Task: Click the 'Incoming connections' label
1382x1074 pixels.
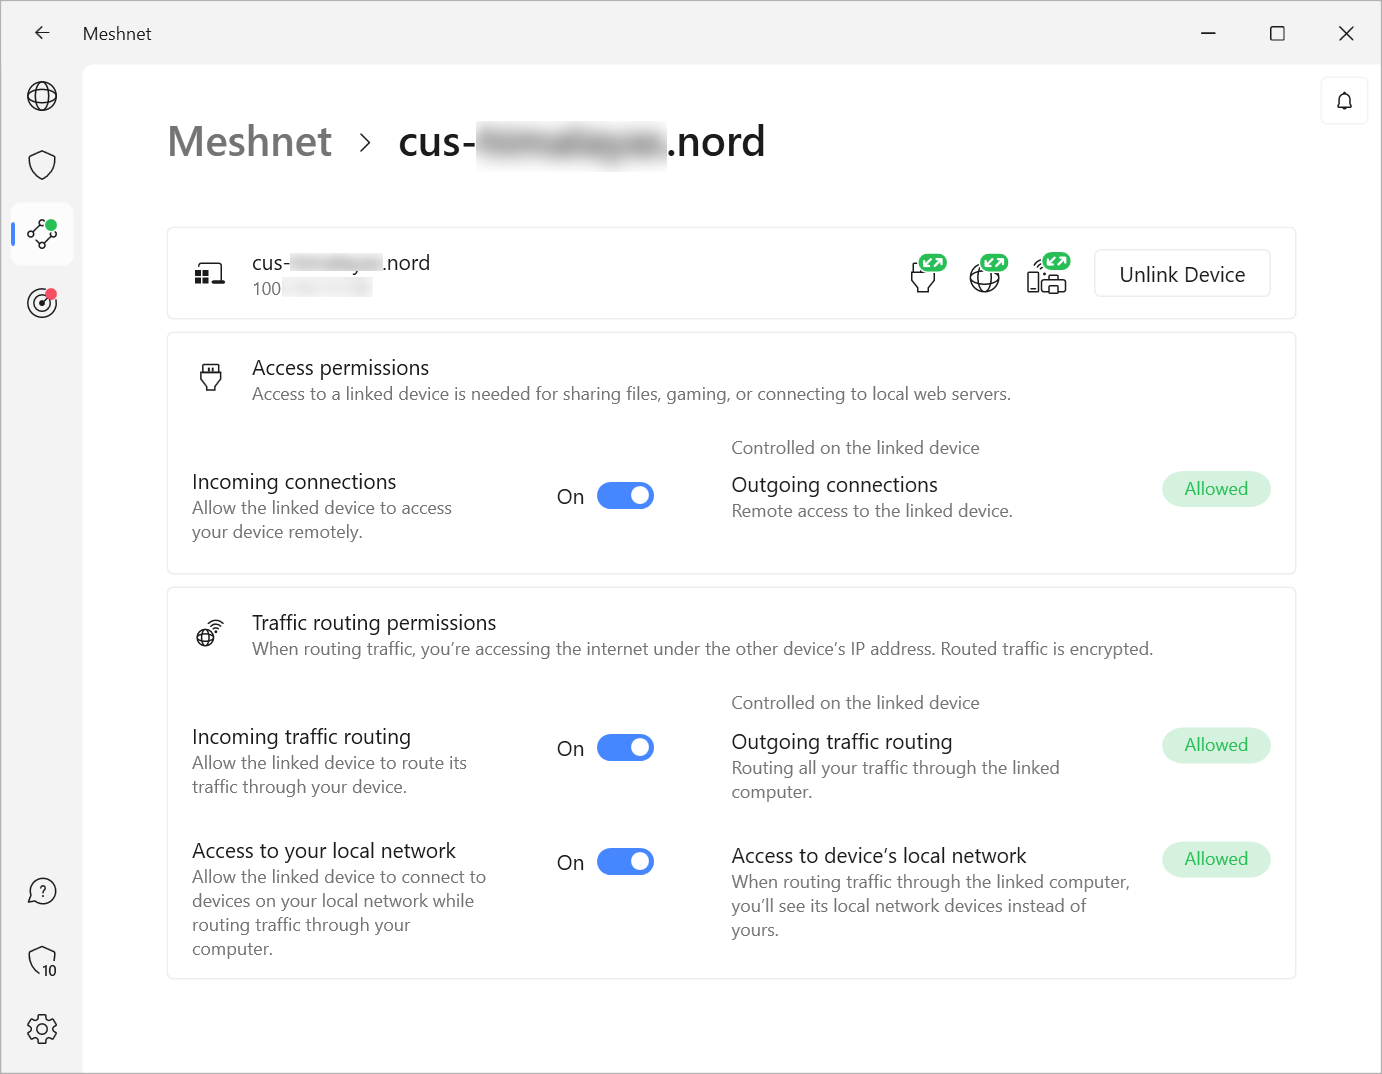Action: [294, 482]
